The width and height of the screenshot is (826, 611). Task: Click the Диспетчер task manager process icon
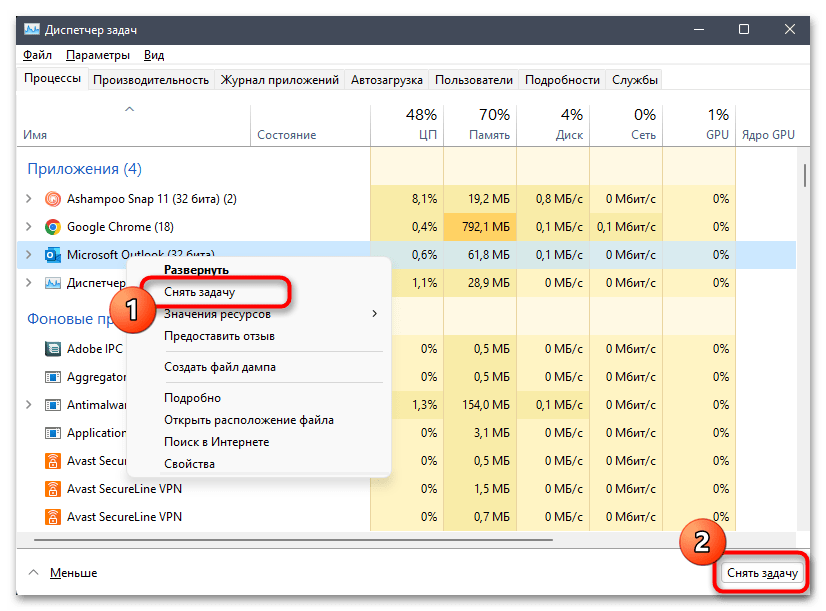click(x=53, y=283)
